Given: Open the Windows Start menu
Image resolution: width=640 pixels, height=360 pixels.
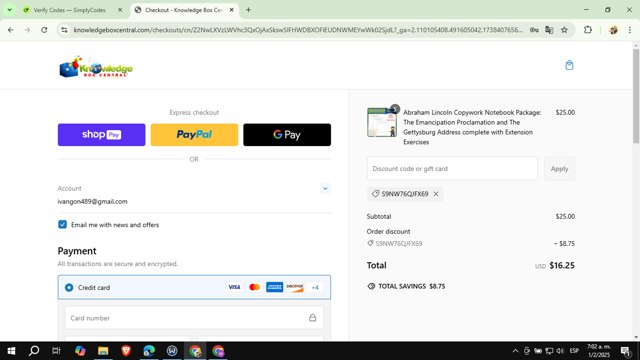Looking at the screenshot, I should [x=11, y=351].
